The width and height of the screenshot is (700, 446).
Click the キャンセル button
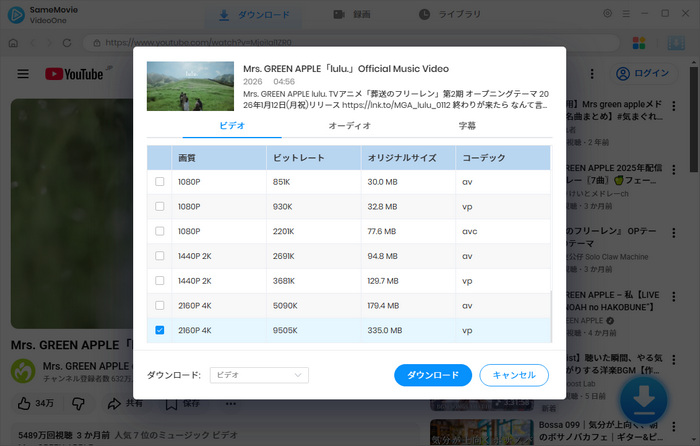[514, 375]
